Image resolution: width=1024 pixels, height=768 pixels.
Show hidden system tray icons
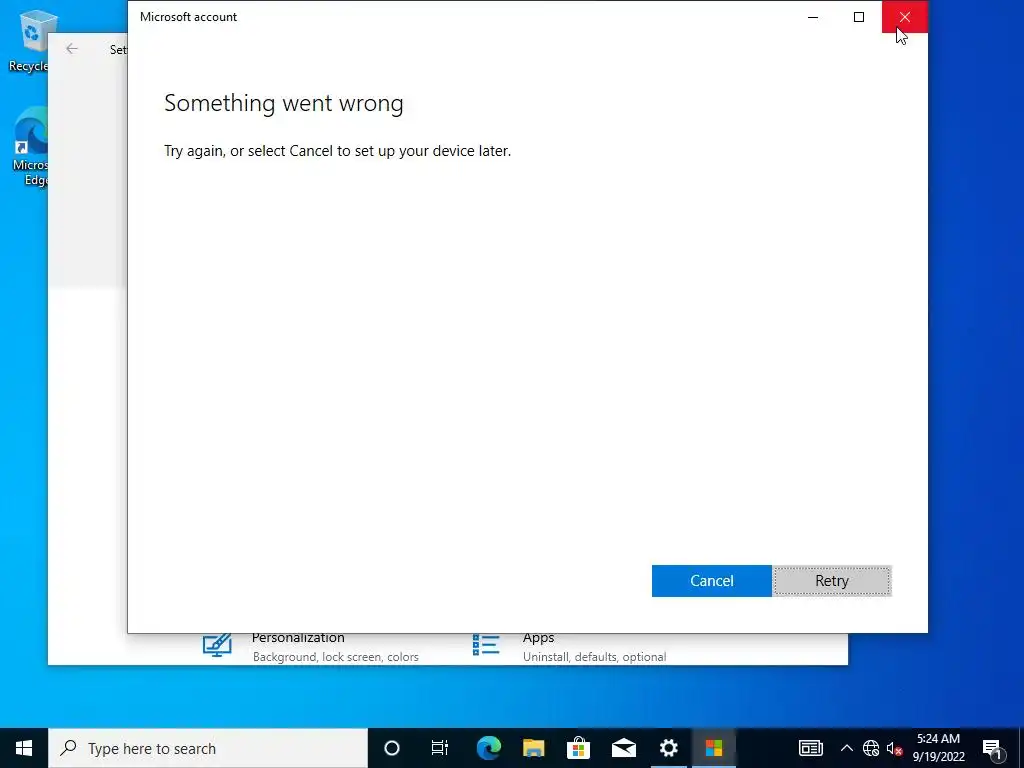[846, 748]
